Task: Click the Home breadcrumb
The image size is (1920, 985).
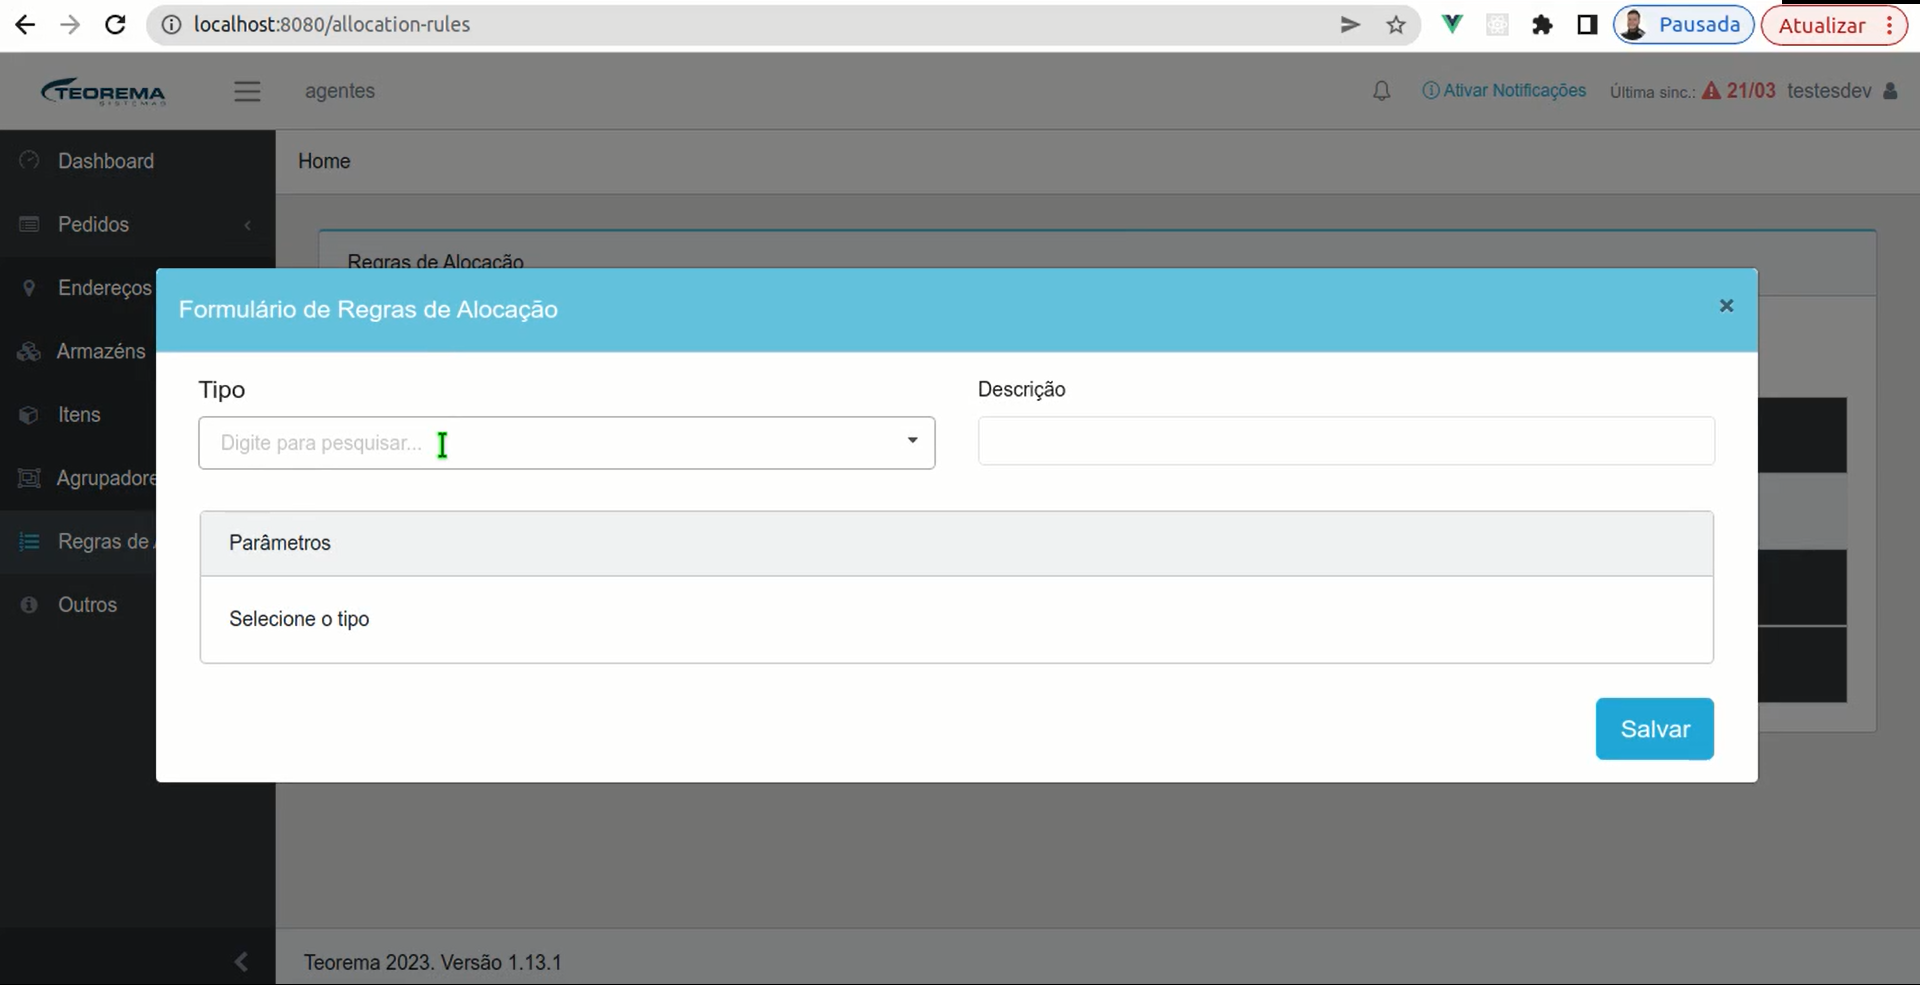Action: (x=324, y=161)
